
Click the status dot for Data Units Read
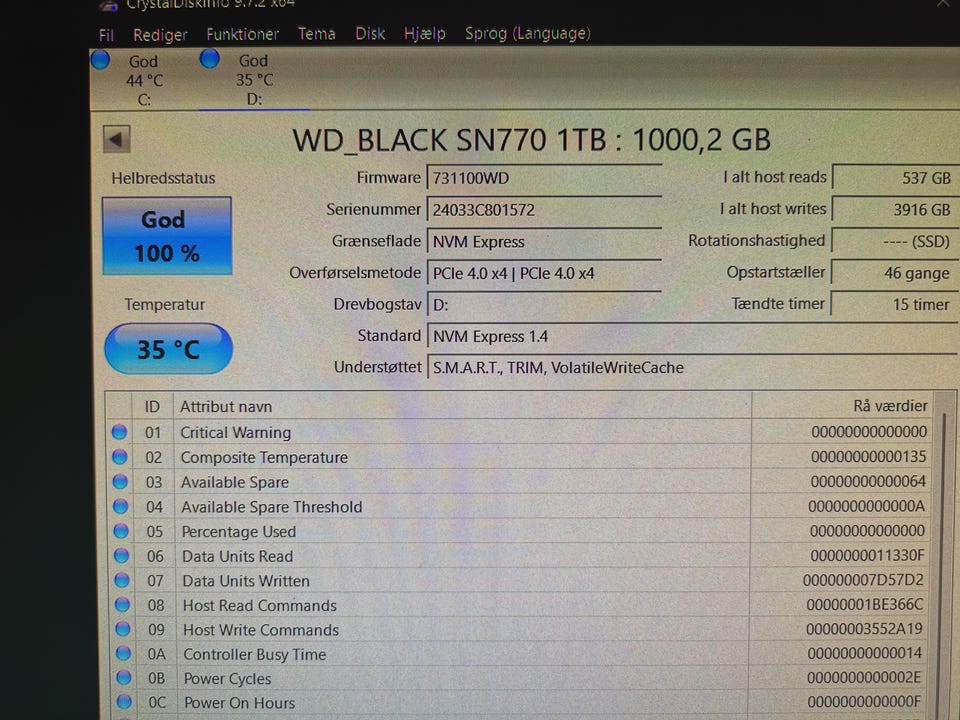pyautogui.click(x=122, y=555)
